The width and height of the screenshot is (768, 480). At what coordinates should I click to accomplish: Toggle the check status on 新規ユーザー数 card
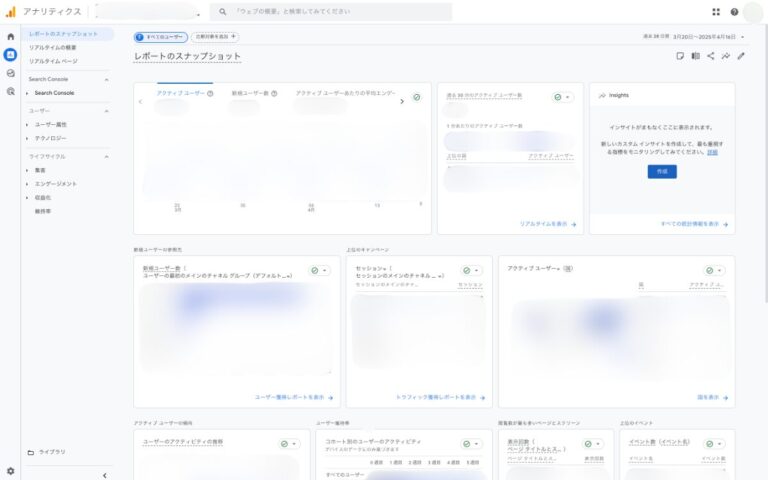(x=319, y=270)
